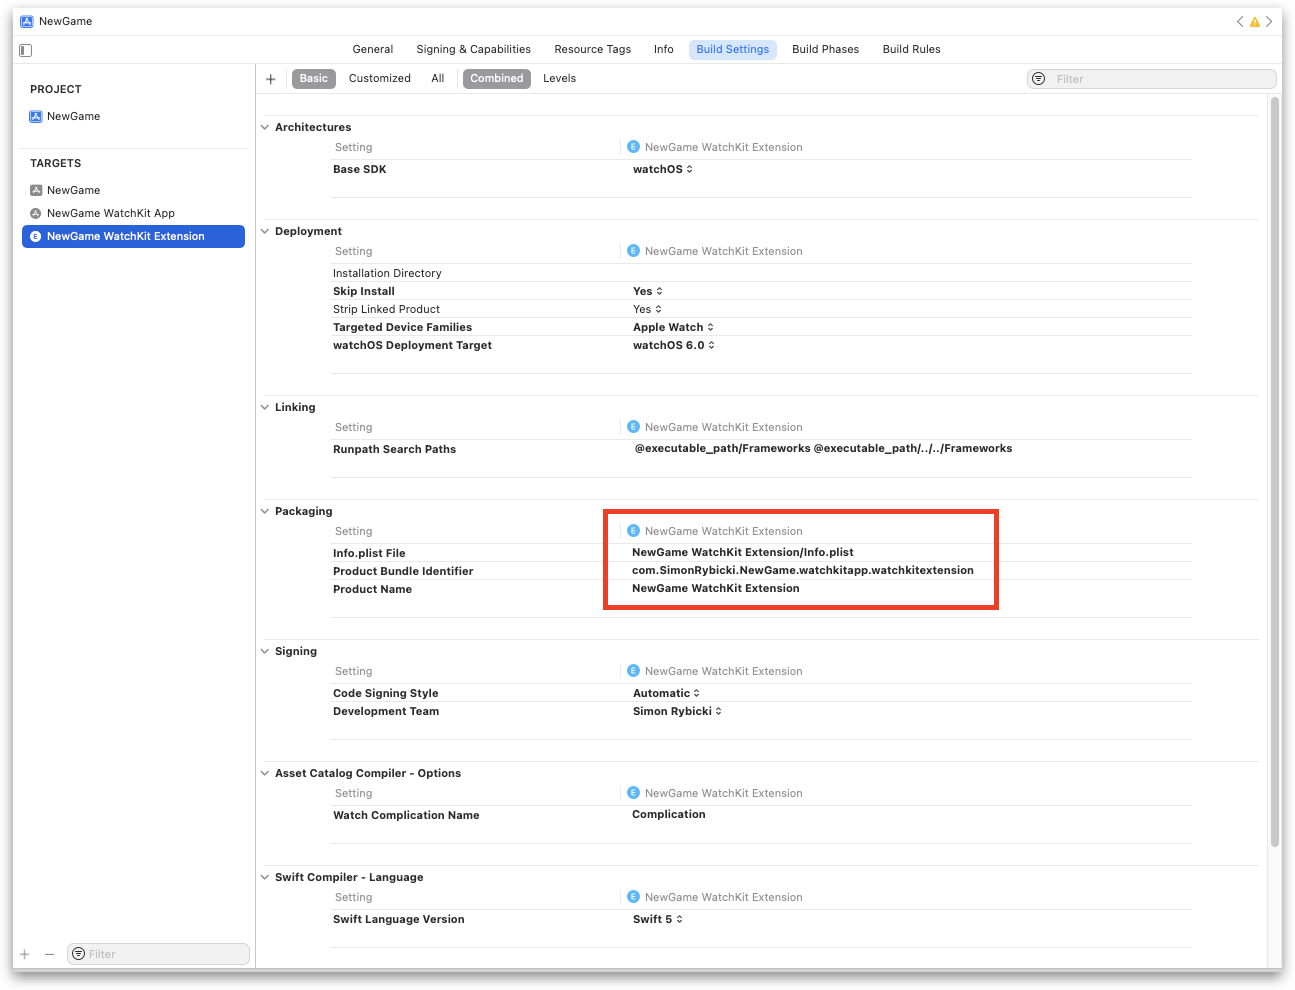The width and height of the screenshot is (1295, 990).
Task: Collapse Asset Catalog Compiler Options section
Action: (265, 773)
